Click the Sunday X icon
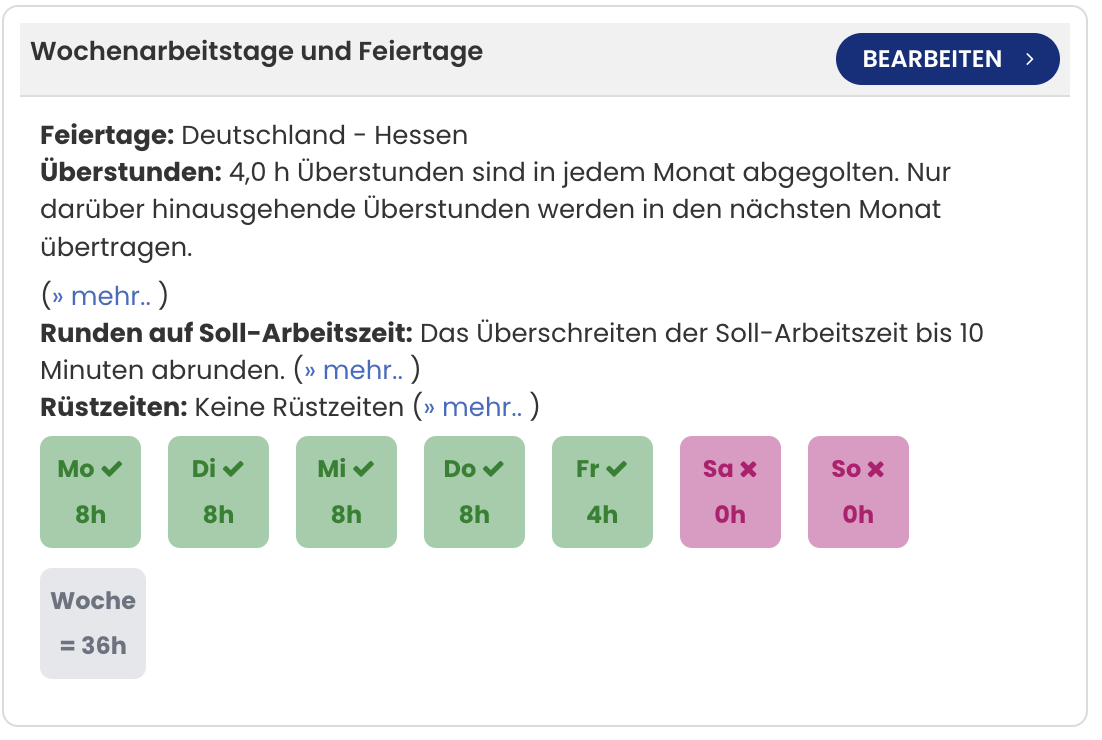1102x740 pixels. [x=875, y=469]
